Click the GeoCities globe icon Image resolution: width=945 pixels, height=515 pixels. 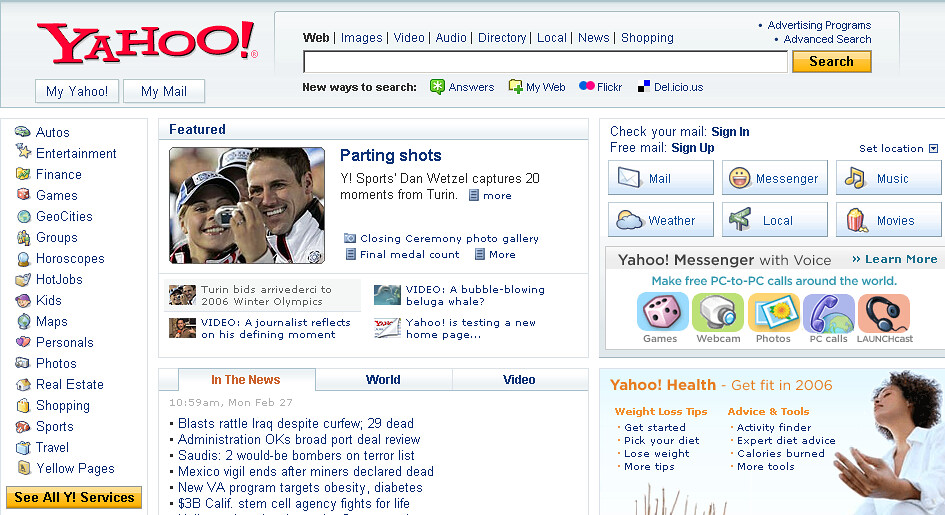click(24, 216)
